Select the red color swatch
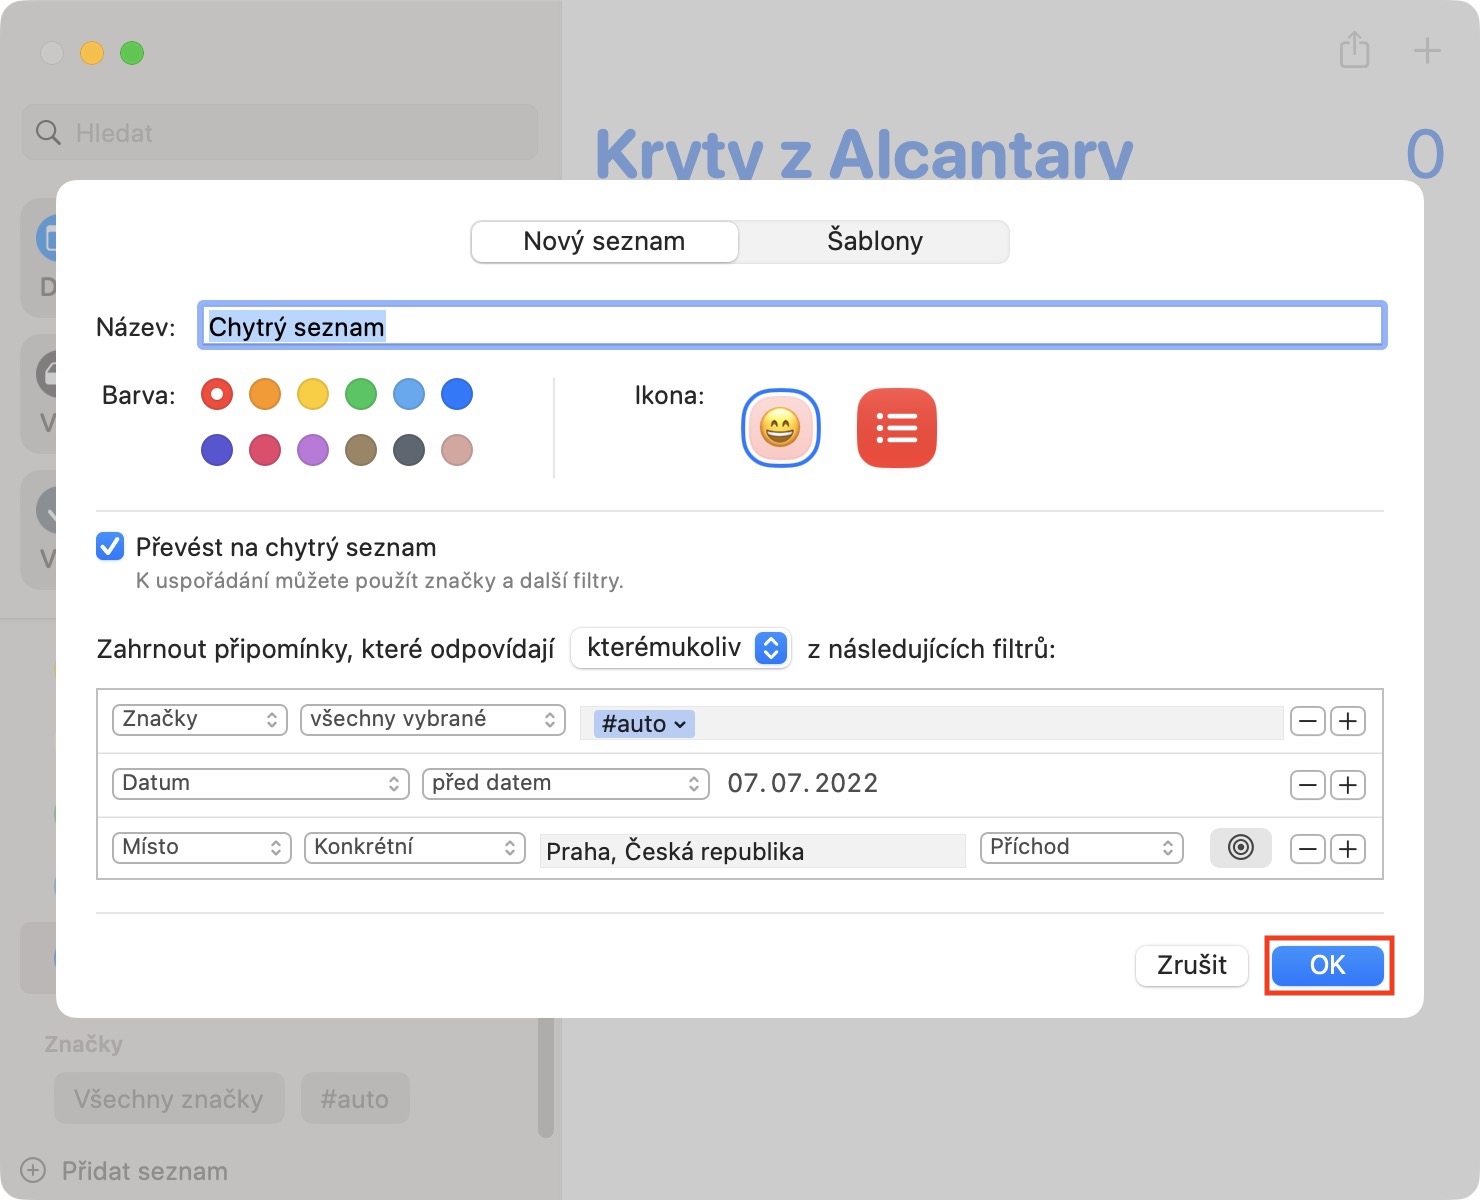Screen dimensions: 1480x1200 pyautogui.click(x=217, y=394)
